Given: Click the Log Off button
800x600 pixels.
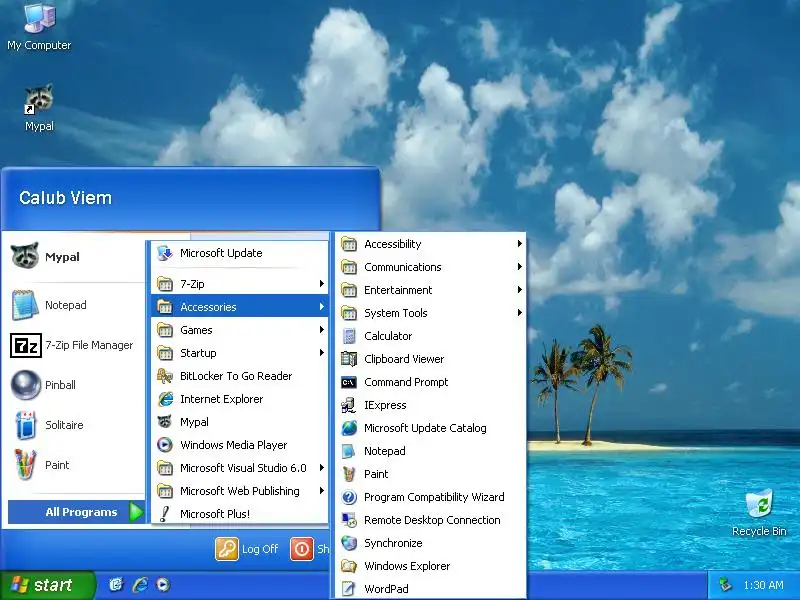Looking at the screenshot, I should tap(247, 549).
